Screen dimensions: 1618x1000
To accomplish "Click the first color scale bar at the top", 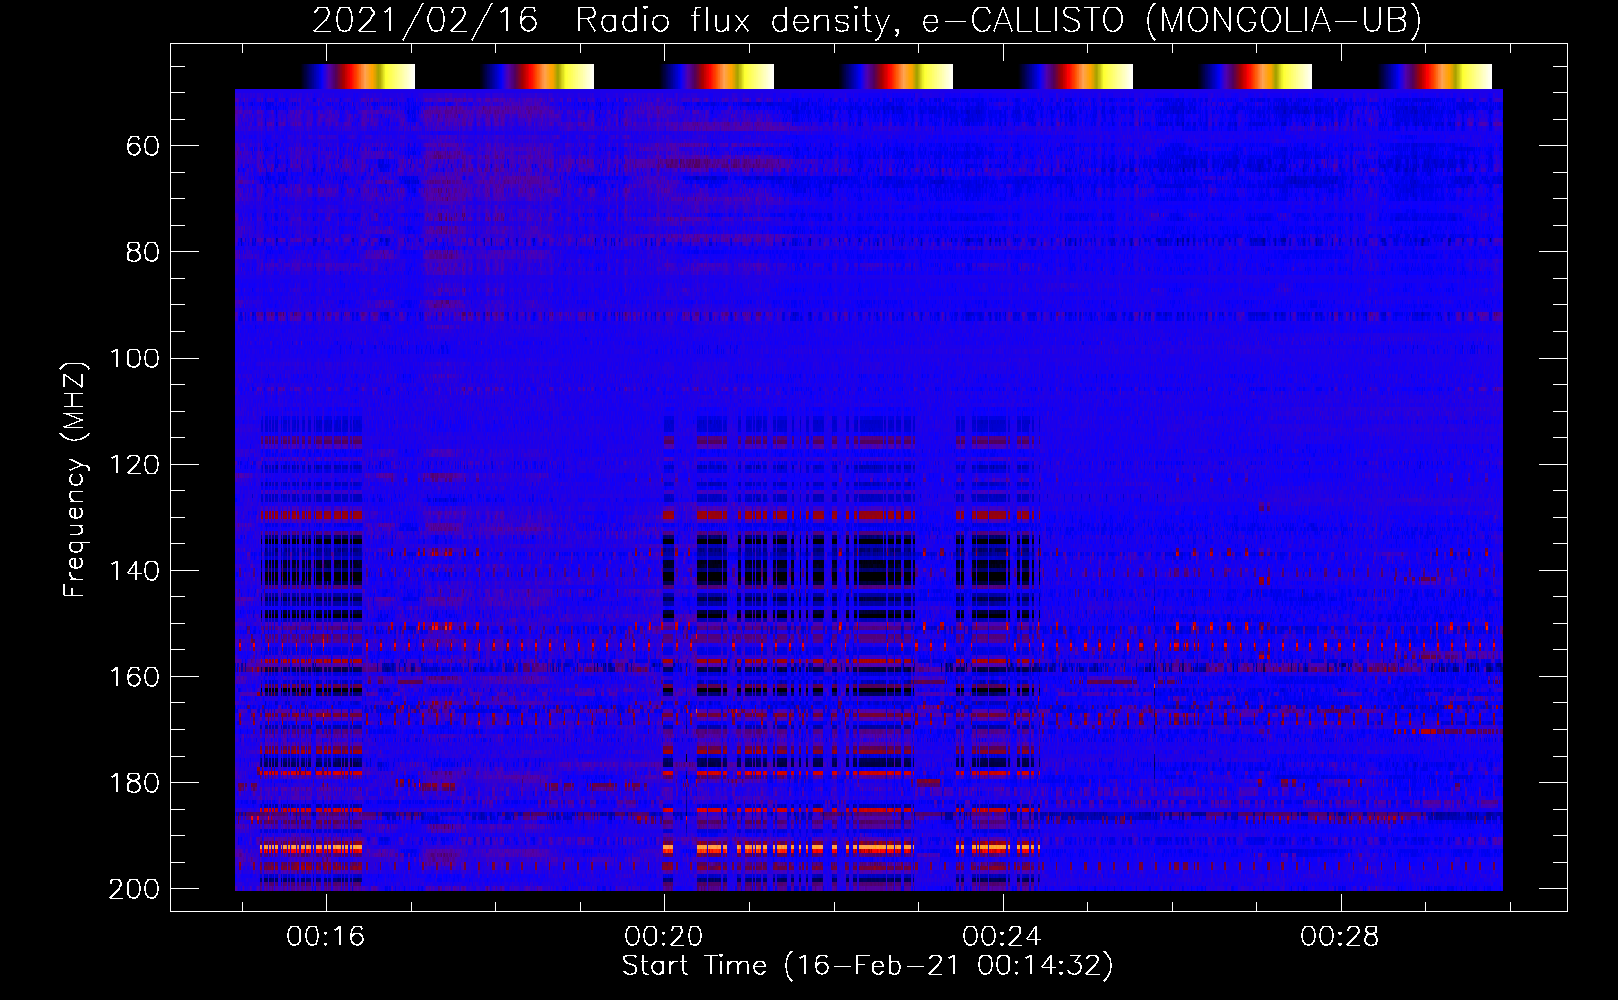I will click(x=358, y=76).
